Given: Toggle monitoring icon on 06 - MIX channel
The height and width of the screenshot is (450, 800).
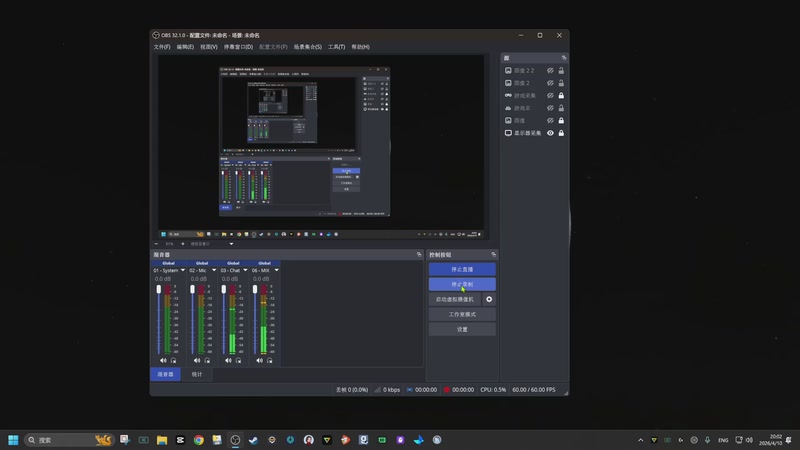Looking at the screenshot, I should (x=271, y=360).
